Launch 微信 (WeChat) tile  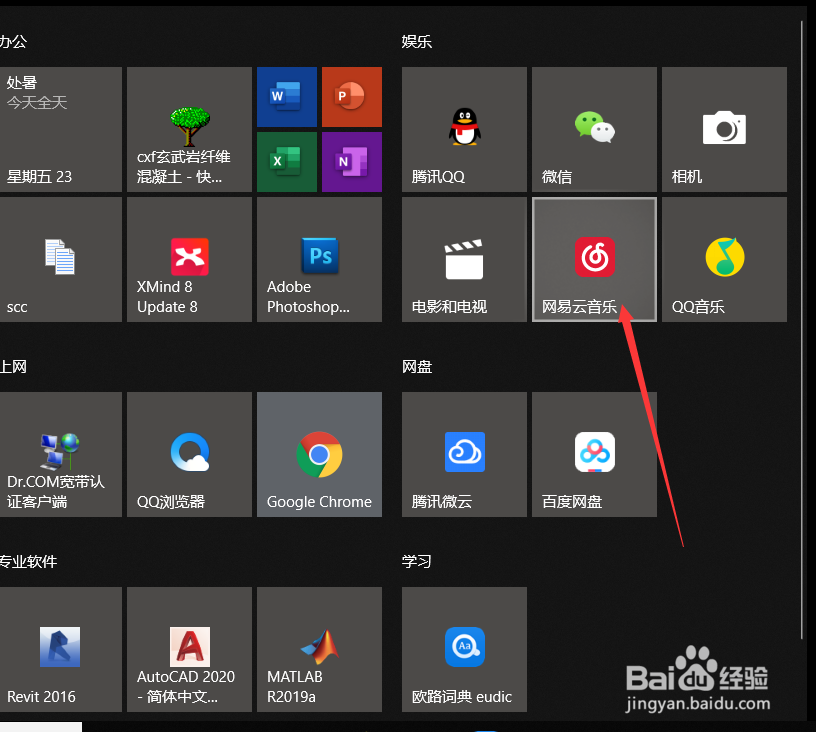coord(594,130)
